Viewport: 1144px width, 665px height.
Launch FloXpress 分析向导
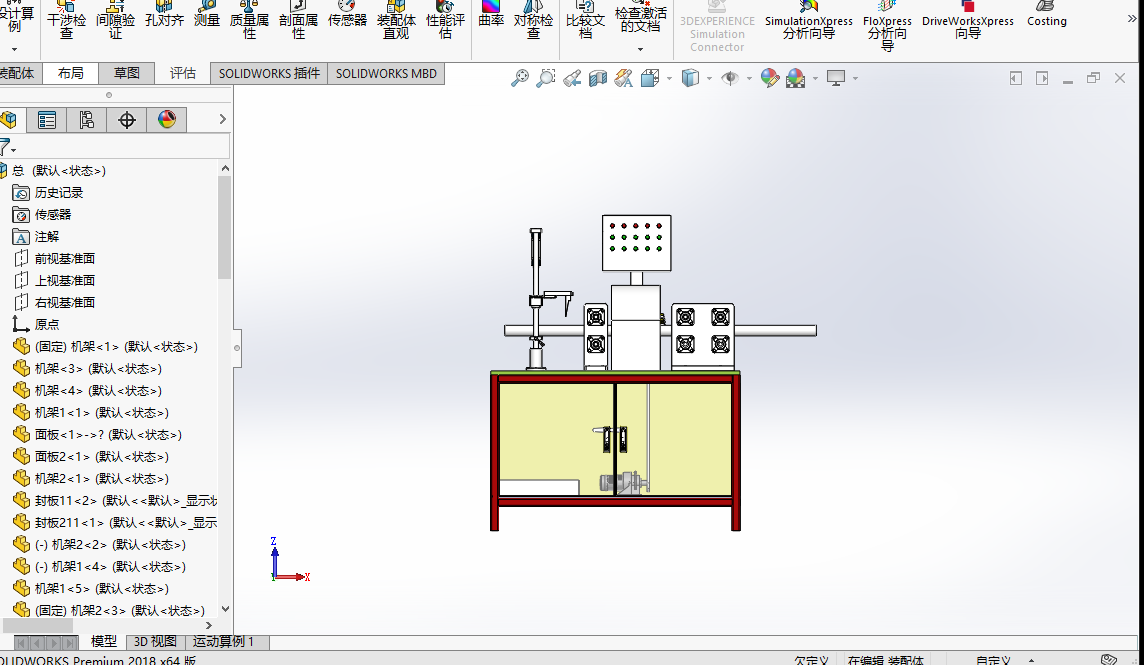[887, 26]
